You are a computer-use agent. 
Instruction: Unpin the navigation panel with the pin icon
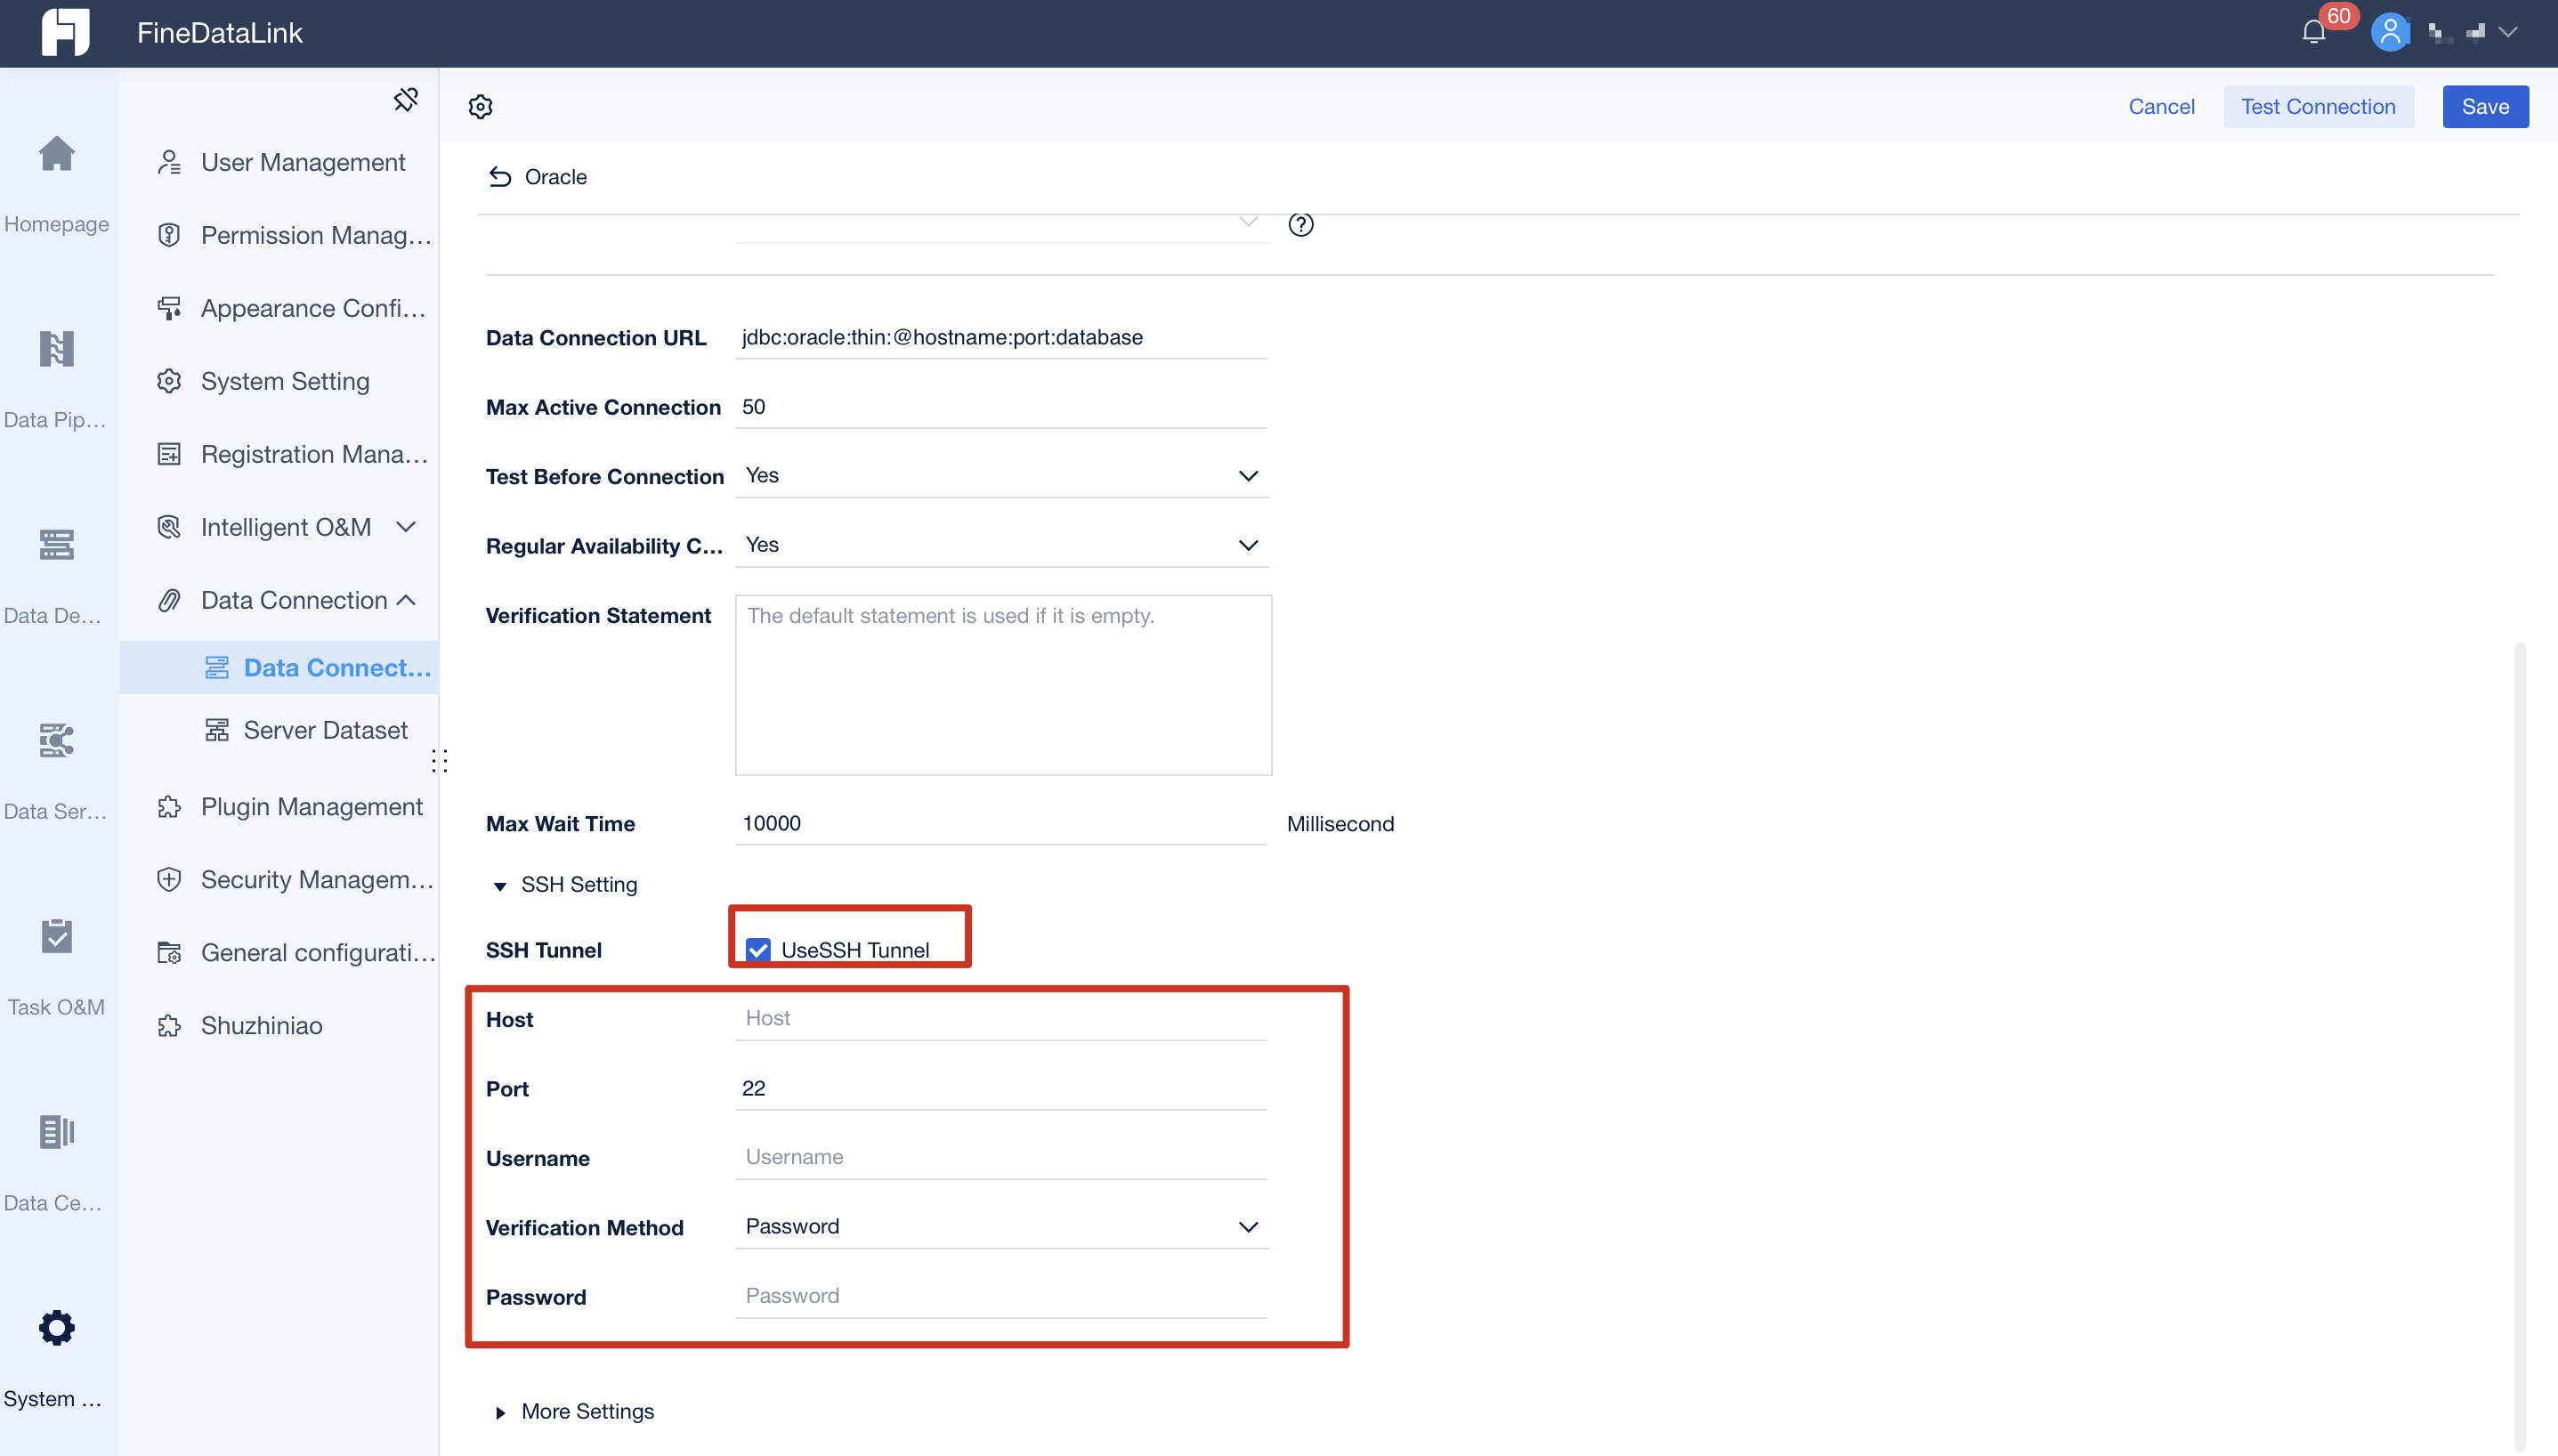click(405, 99)
